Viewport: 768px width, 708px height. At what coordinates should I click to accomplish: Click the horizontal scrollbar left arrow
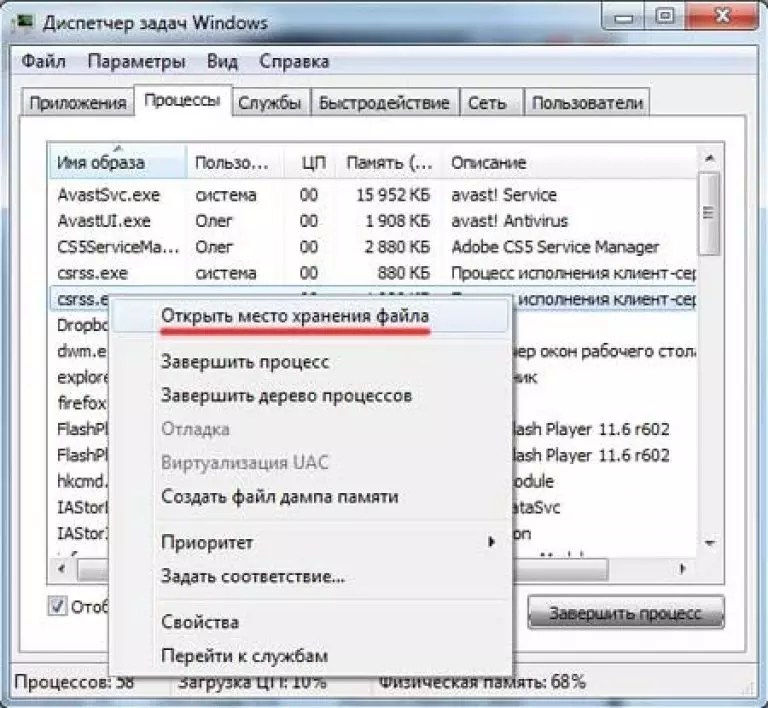(62, 568)
